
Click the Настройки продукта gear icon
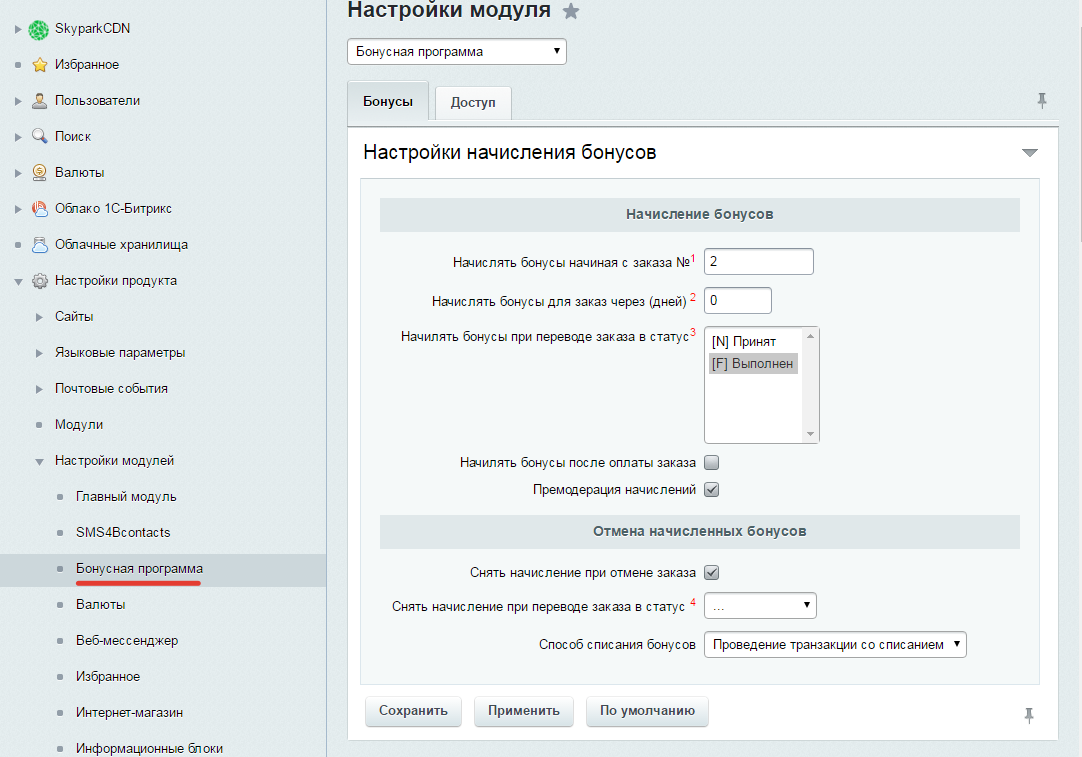(38, 280)
